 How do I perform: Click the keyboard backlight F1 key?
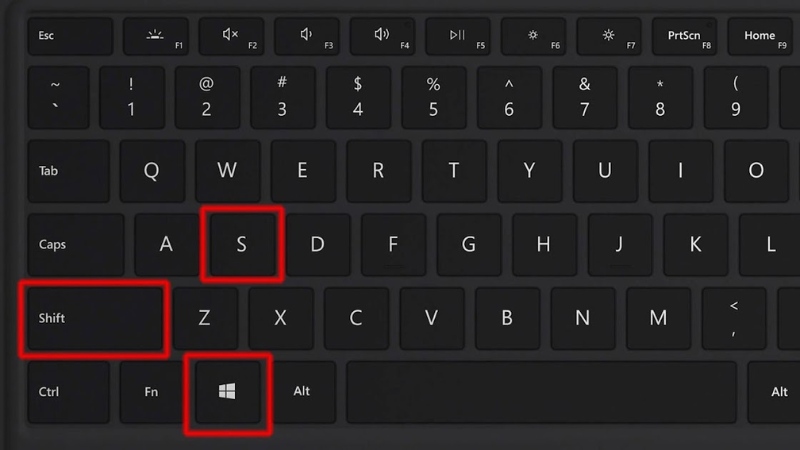pos(156,36)
